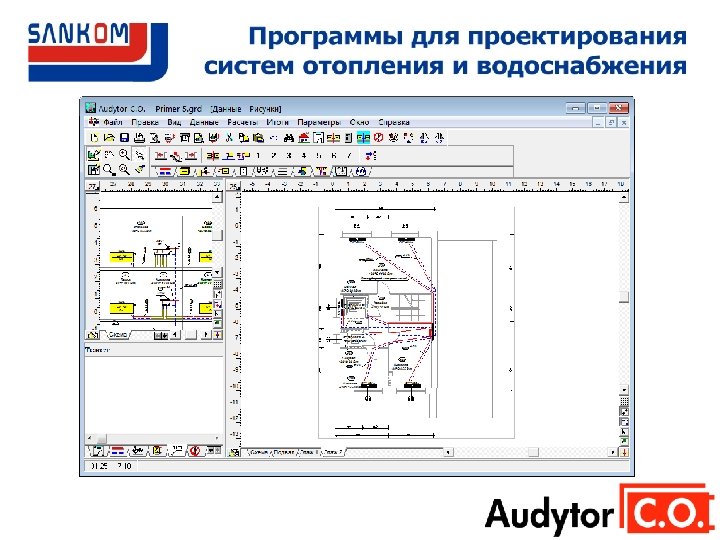720x540 pixels.
Task: Click the cyan highlighted pipes icon
Action: [x=363, y=137]
